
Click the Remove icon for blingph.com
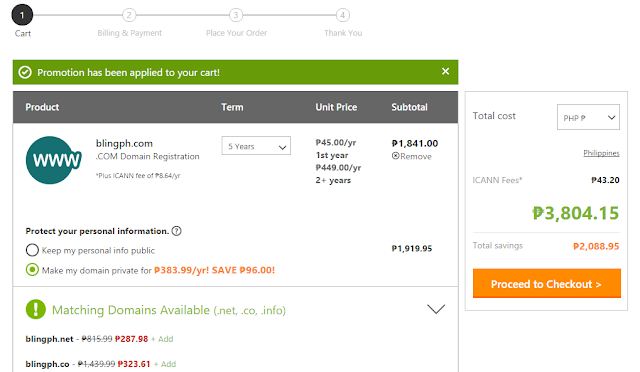coord(396,156)
